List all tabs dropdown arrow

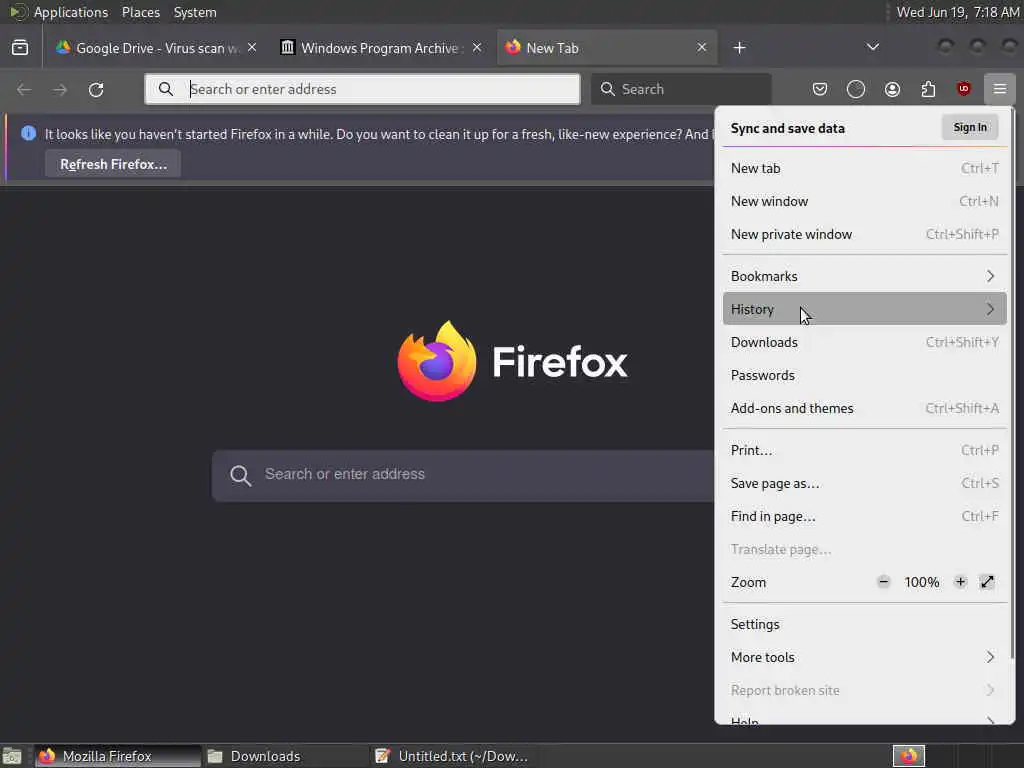(872, 47)
